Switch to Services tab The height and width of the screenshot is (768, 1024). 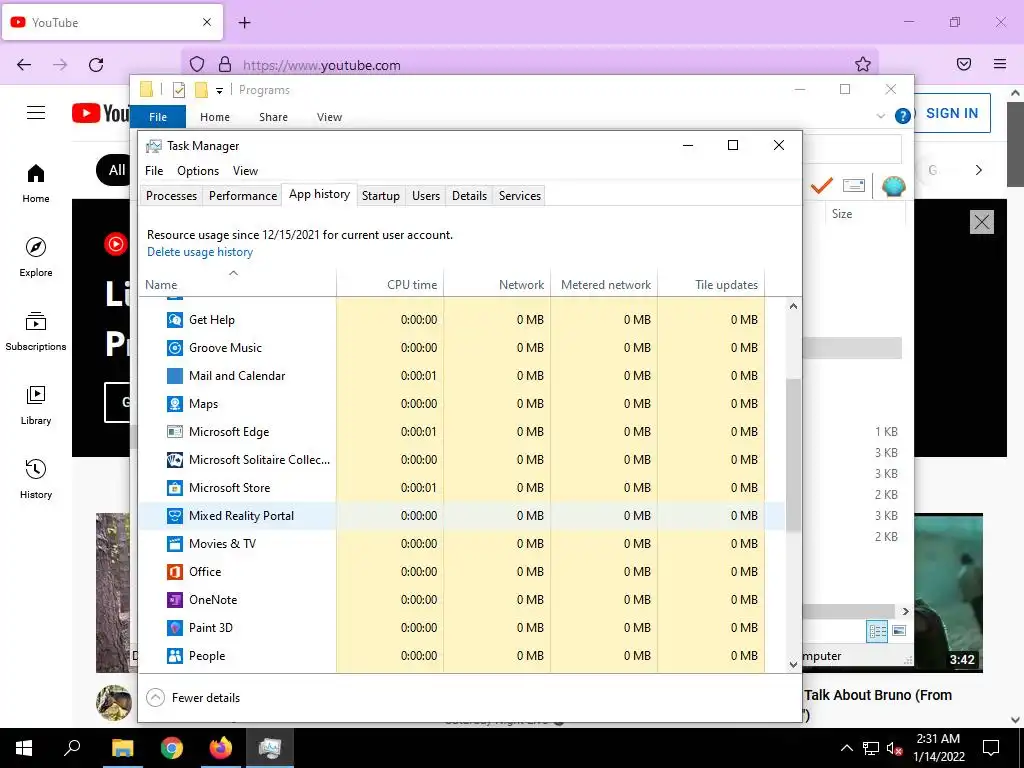click(520, 196)
